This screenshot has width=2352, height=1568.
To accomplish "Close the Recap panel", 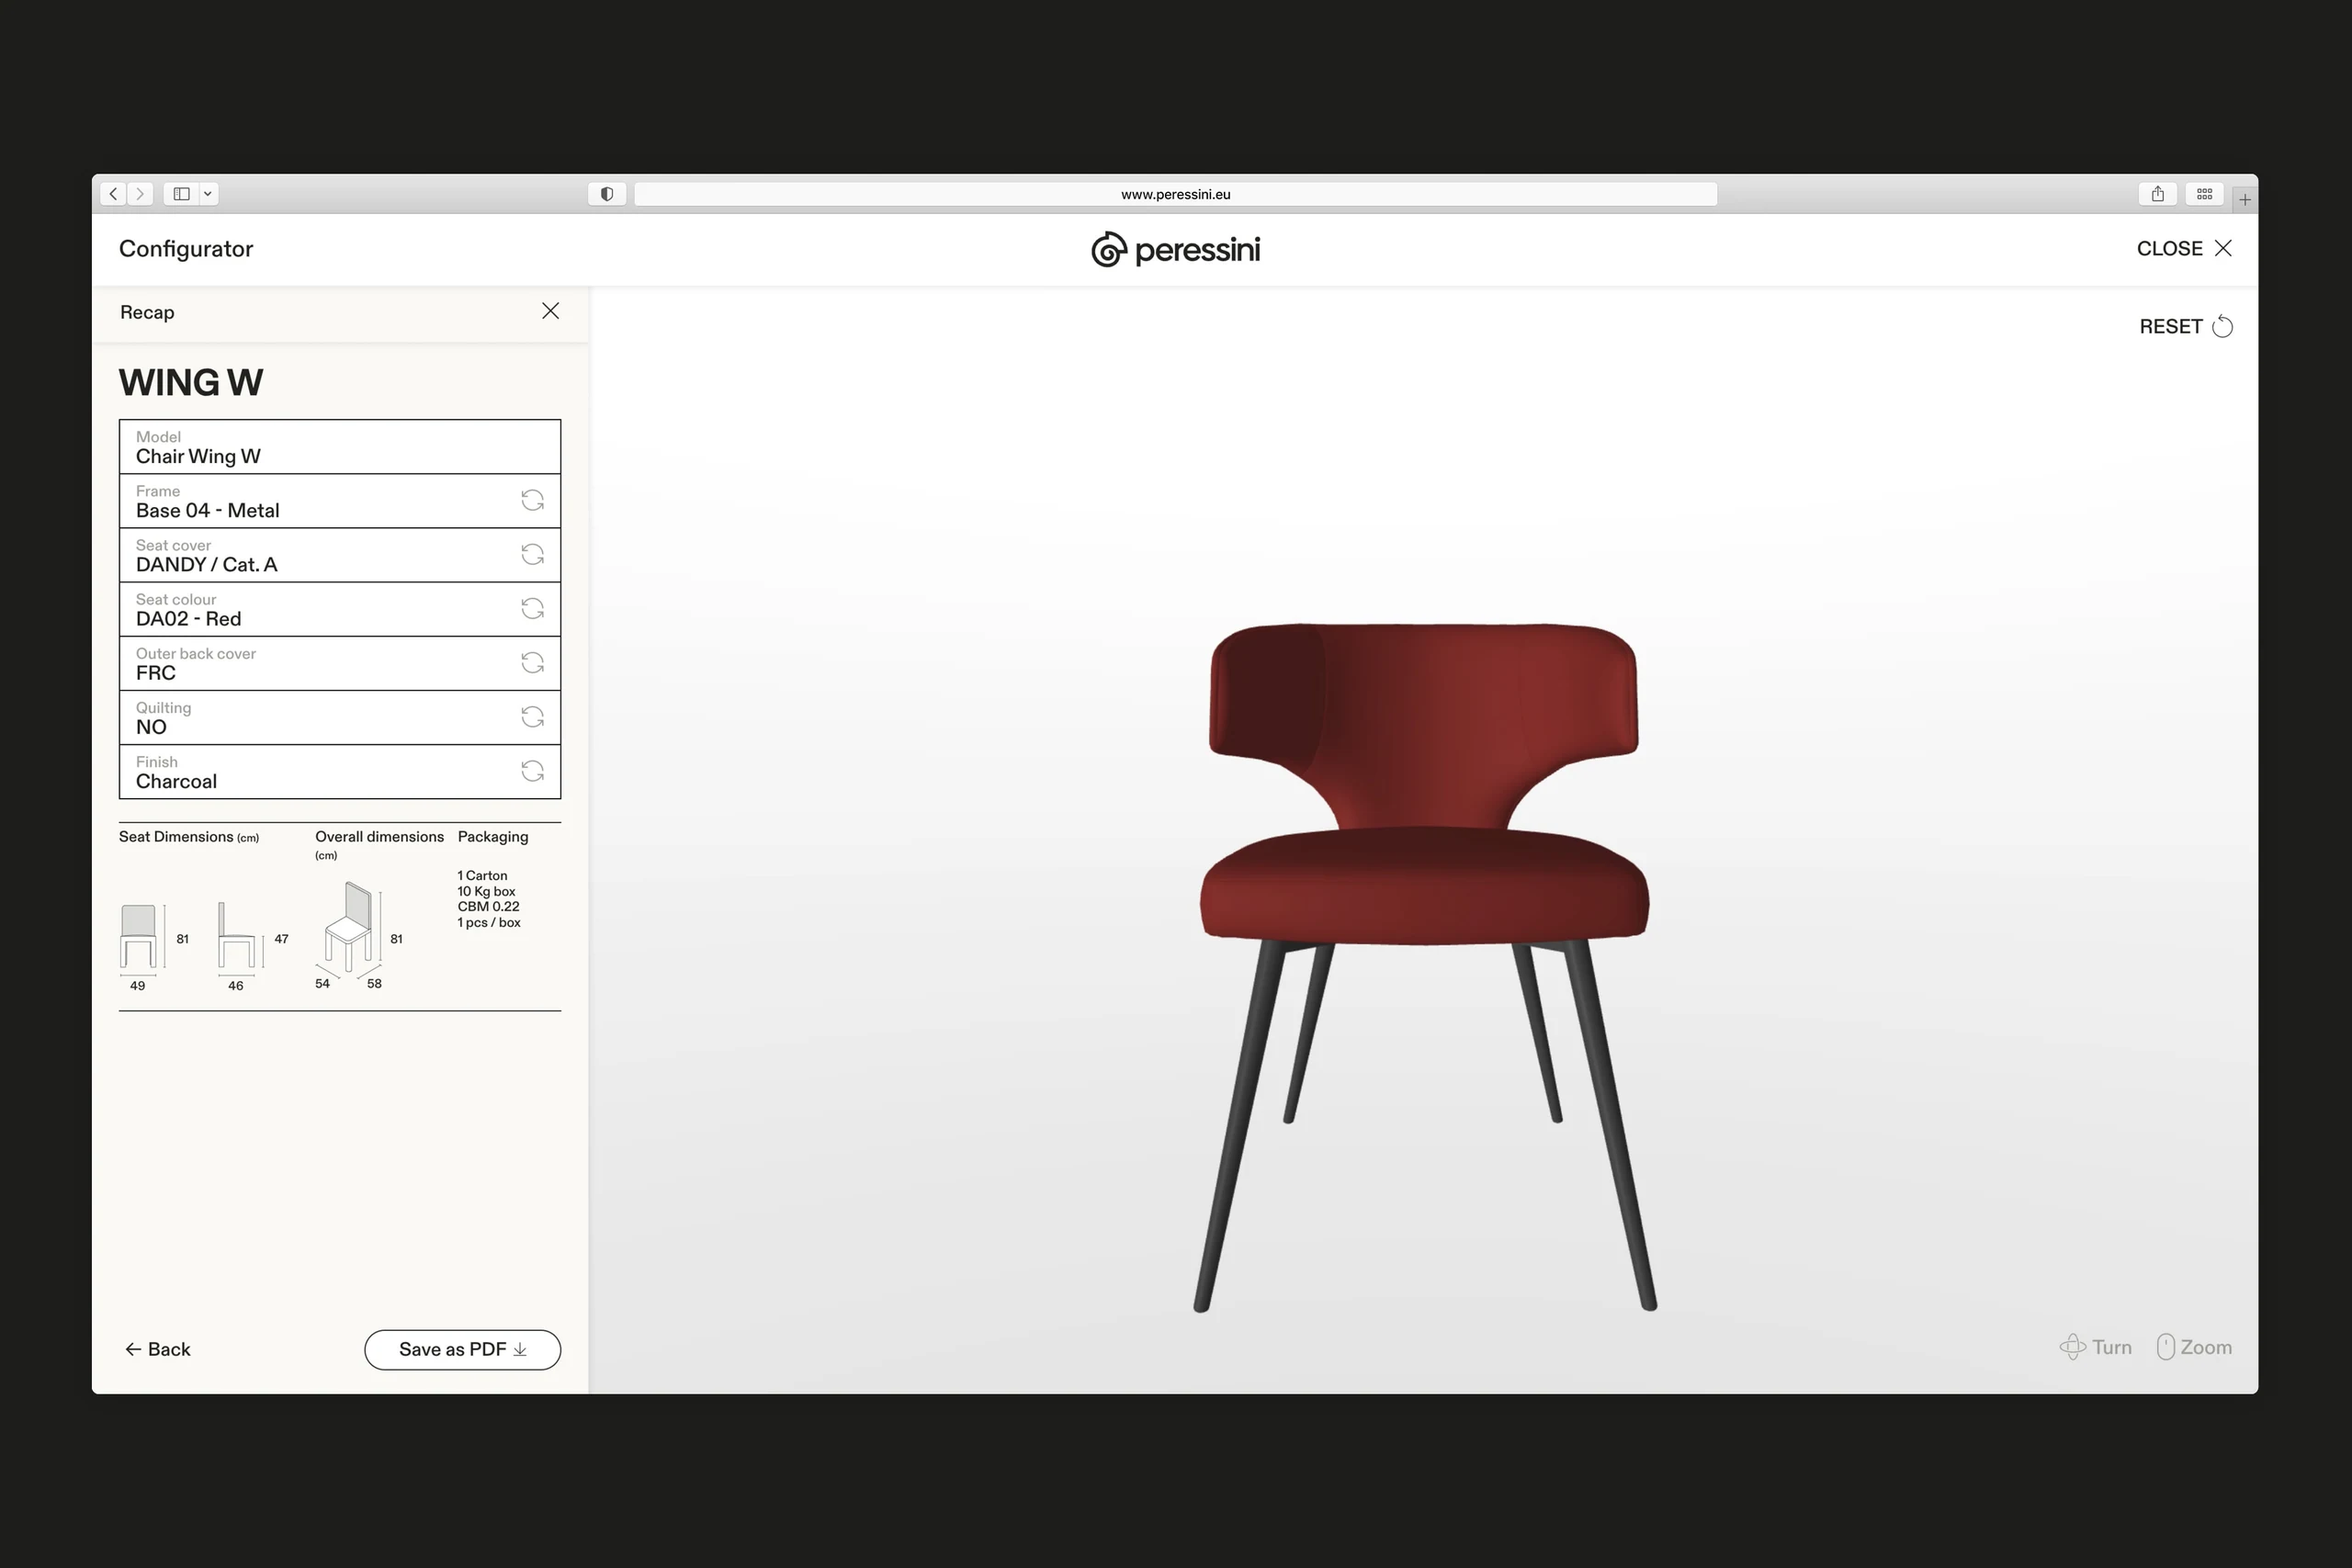I will pos(550,311).
